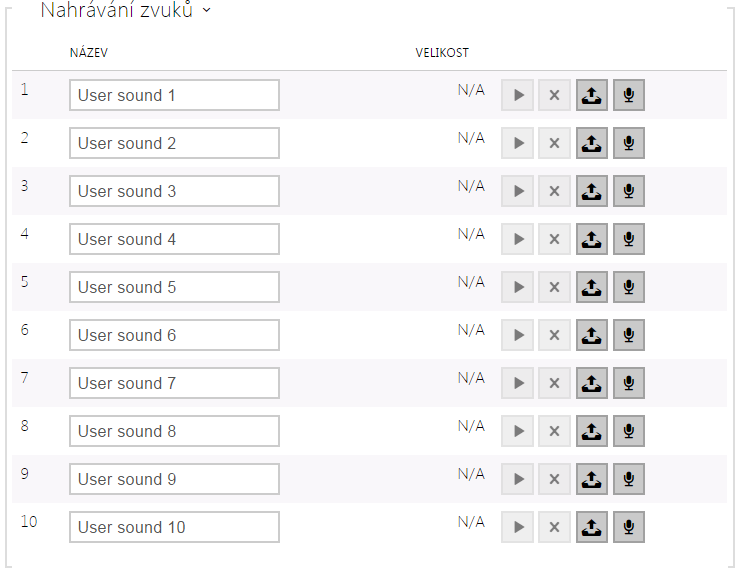Upload a file for User sound 7
Viewport: 743px width, 574px height.
592,383
